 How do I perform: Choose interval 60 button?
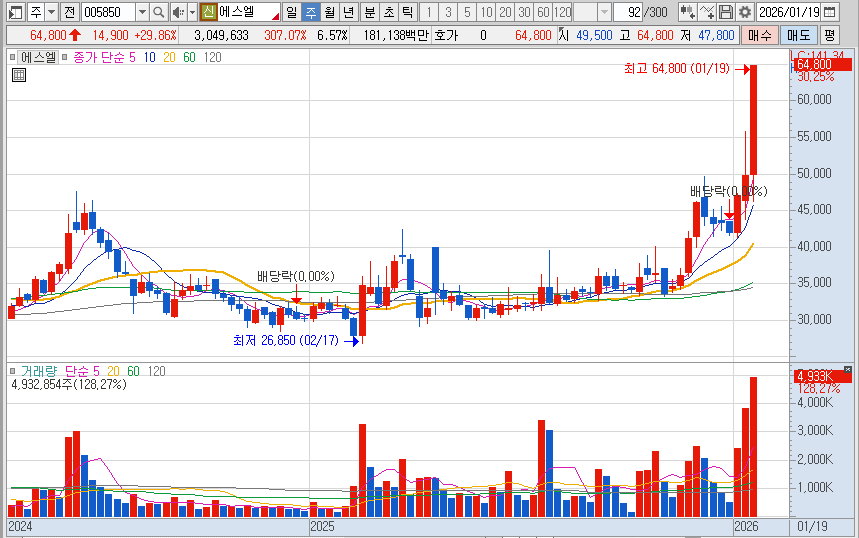click(x=543, y=12)
